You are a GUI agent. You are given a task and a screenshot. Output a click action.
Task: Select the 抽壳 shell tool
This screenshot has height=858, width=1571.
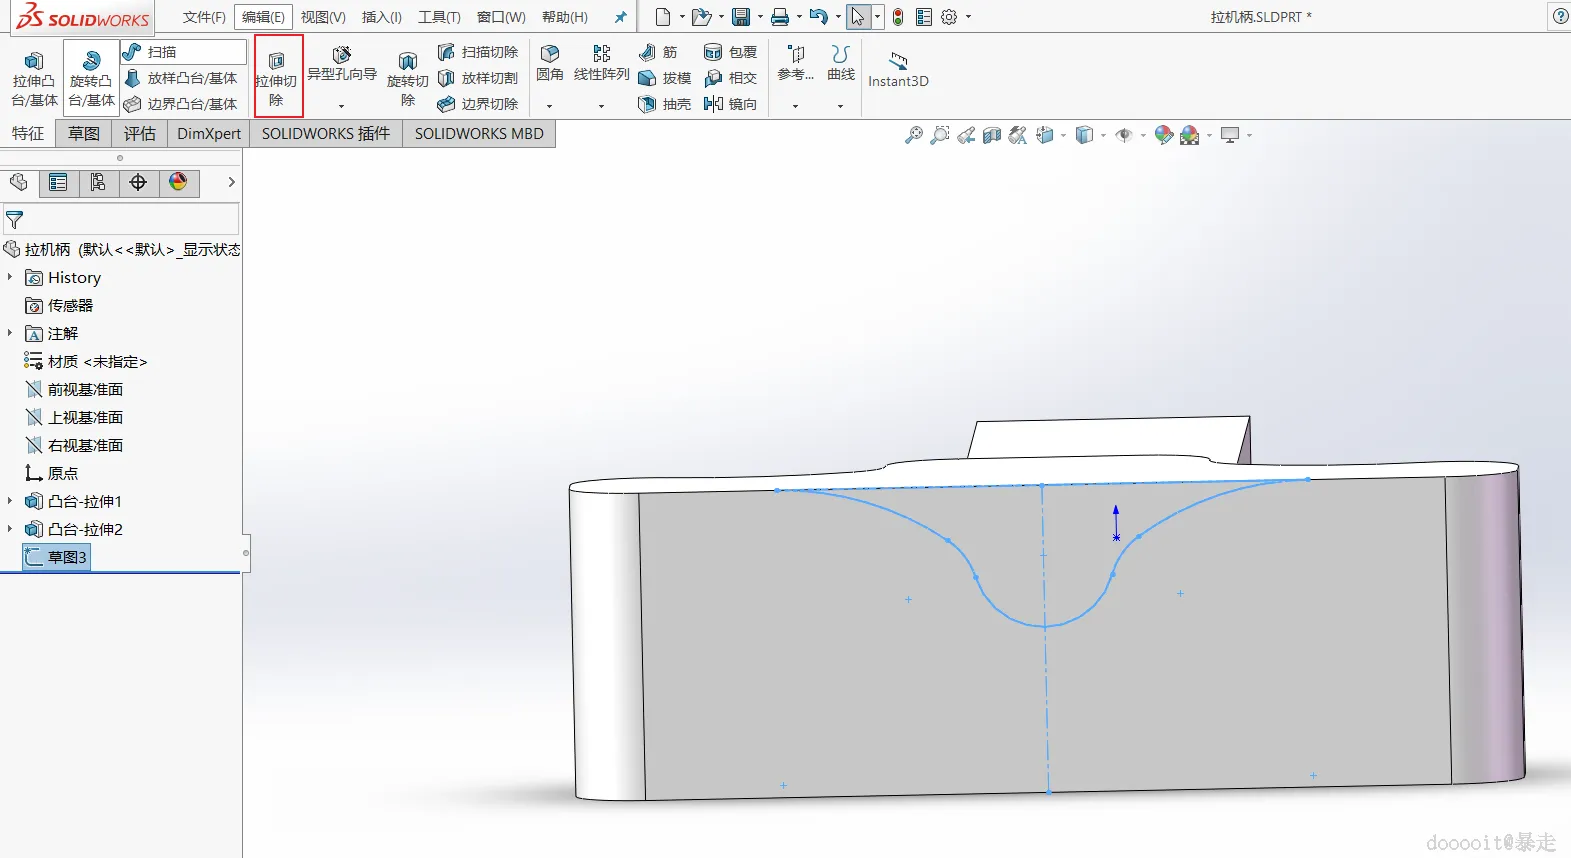click(665, 104)
